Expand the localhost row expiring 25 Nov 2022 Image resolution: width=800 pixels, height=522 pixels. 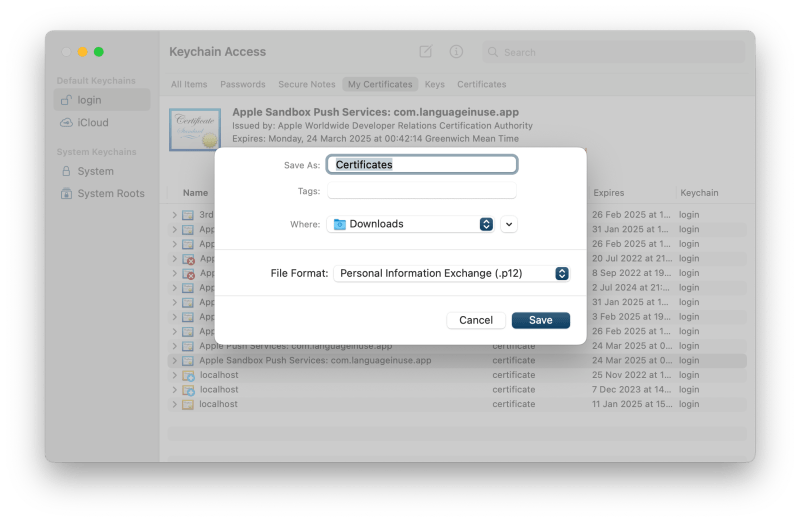coord(174,375)
